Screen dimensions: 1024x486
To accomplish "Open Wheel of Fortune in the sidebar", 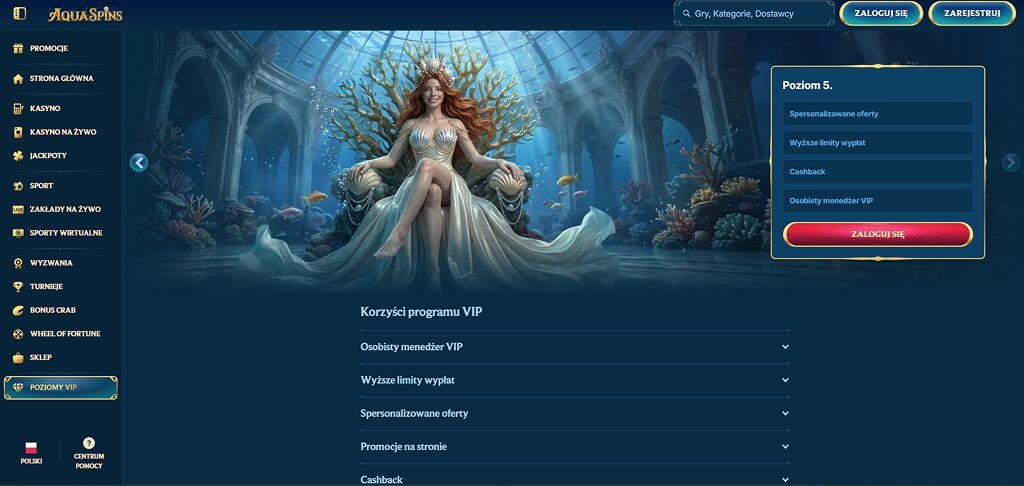I will (x=65, y=334).
